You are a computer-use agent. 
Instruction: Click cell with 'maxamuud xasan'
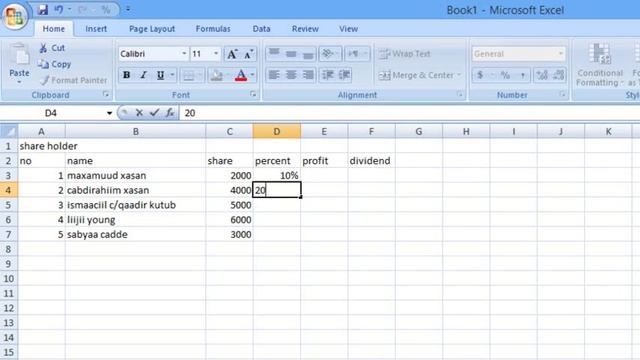[135, 176]
